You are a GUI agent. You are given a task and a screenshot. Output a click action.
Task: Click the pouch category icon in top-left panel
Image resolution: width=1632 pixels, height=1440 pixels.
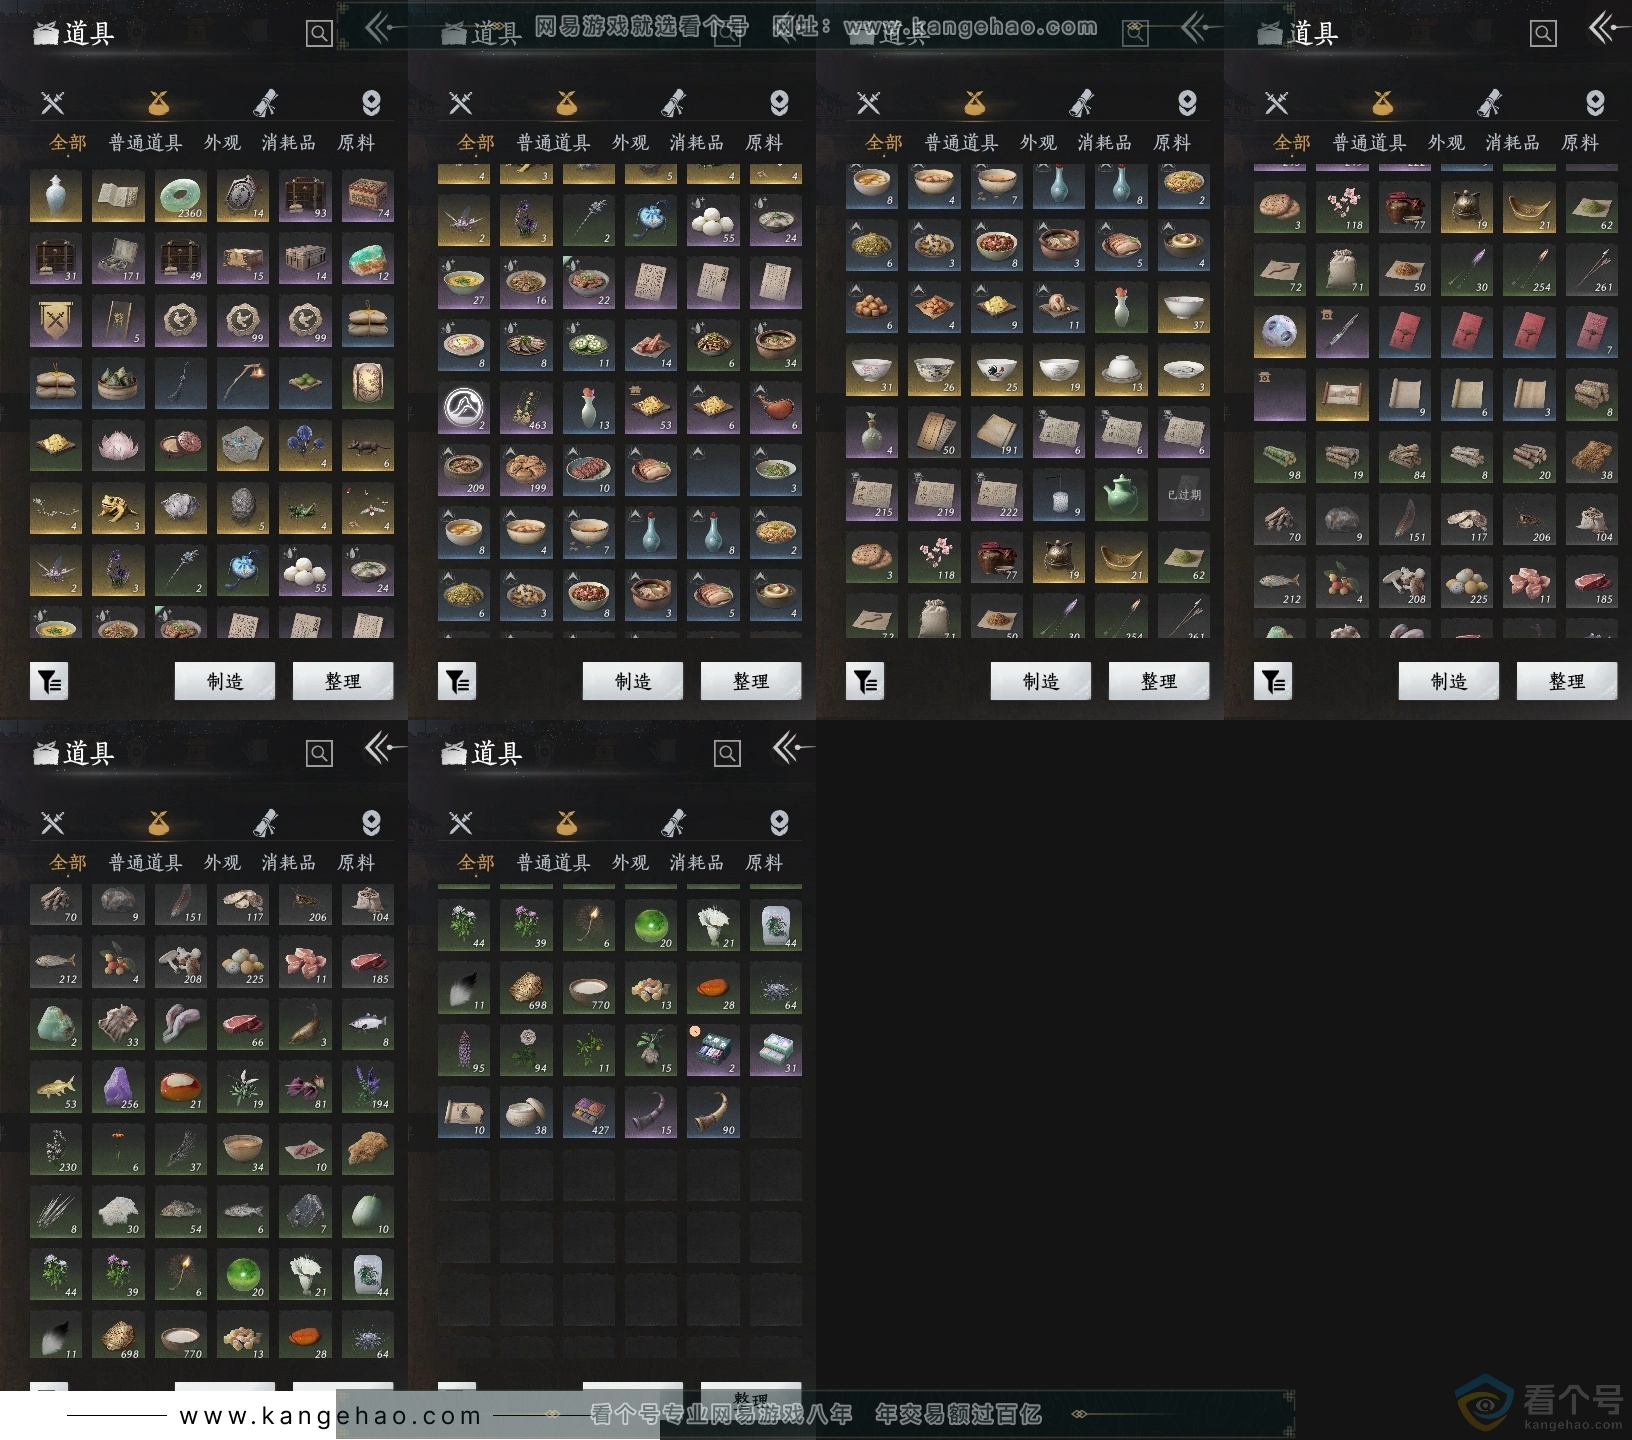click(x=158, y=102)
